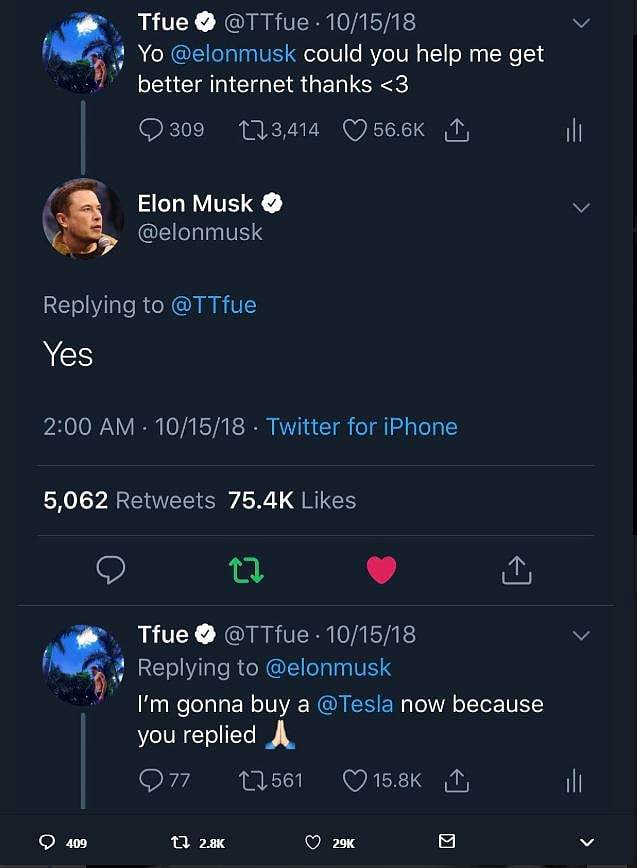
Task: Click the @Tesla mention in Tfue's reply
Action: pos(355,704)
